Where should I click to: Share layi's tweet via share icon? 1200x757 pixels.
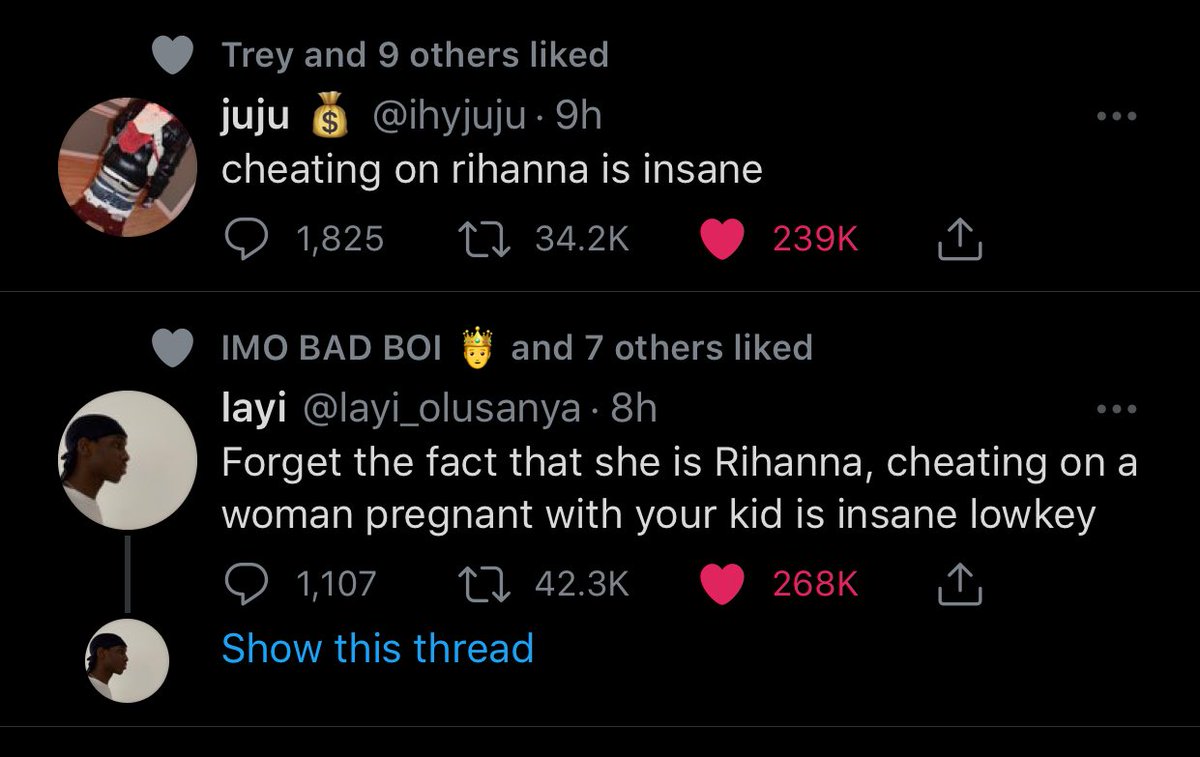pyautogui.click(x=959, y=583)
